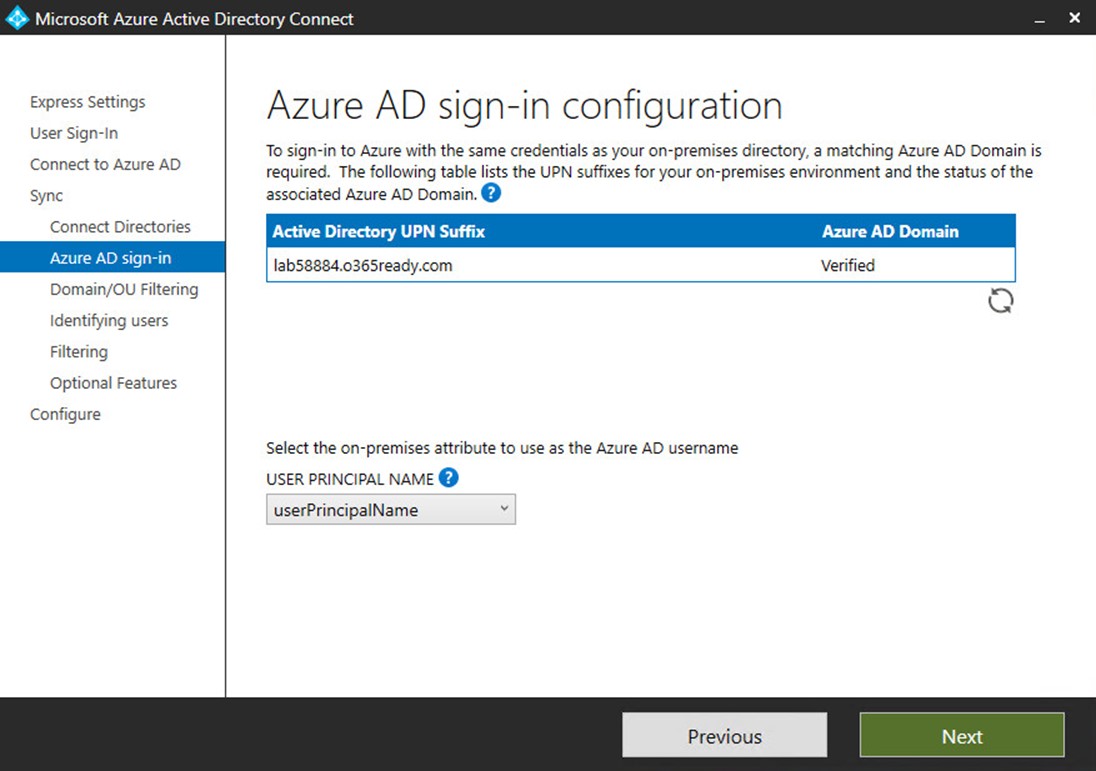1096x771 pixels.
Task: Click the window title text in title bar
Action: click(194, 19)
